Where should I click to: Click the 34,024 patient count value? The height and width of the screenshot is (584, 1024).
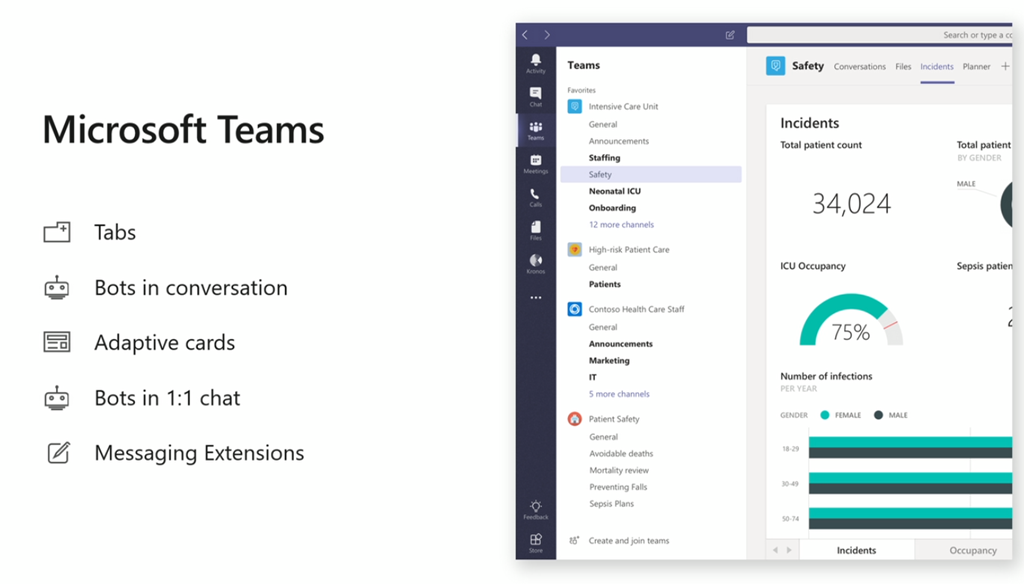point(851,204)
